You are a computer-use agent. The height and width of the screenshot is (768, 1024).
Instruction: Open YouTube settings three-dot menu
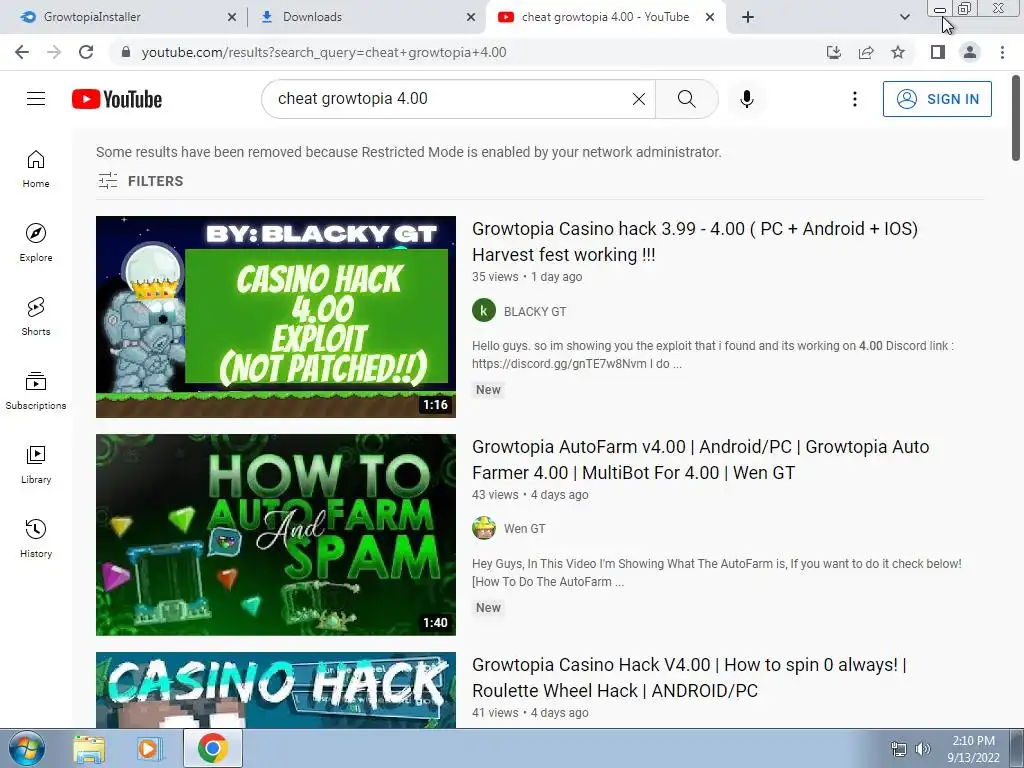(854, 99)
